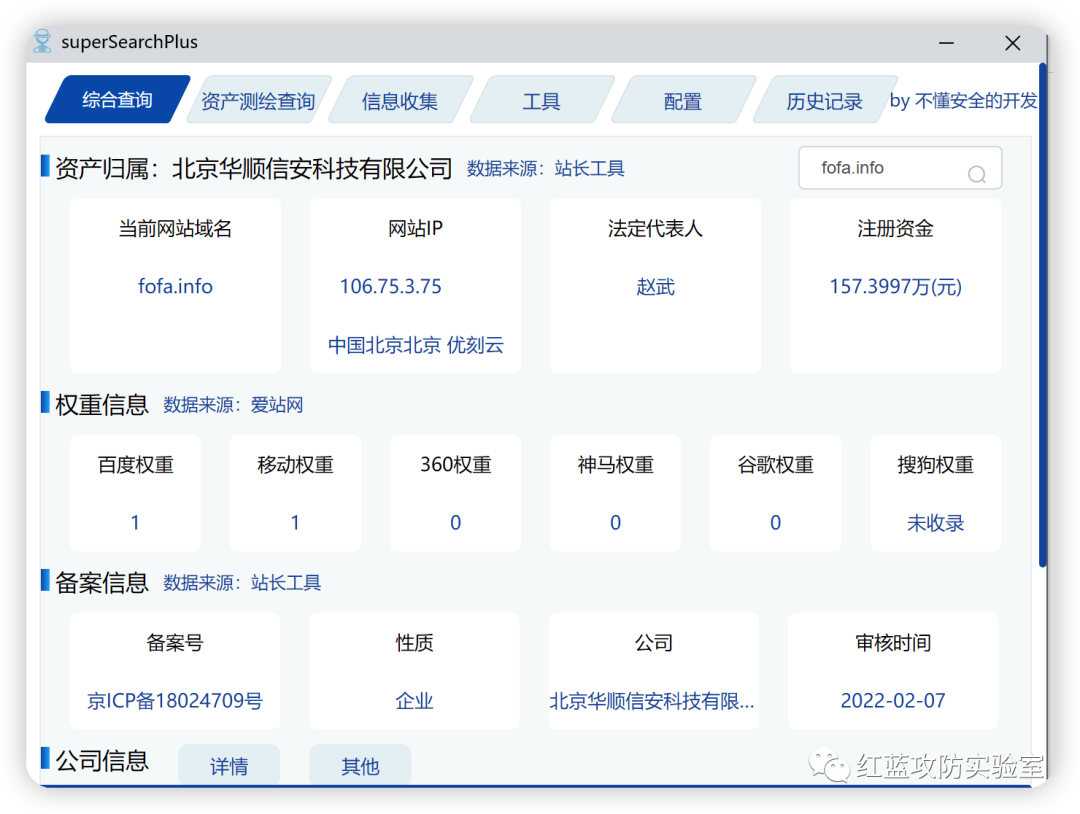This screenshot has height=814, width=1080.
Task: Go to the 配置 tab
Action: [x=683, y=101]
